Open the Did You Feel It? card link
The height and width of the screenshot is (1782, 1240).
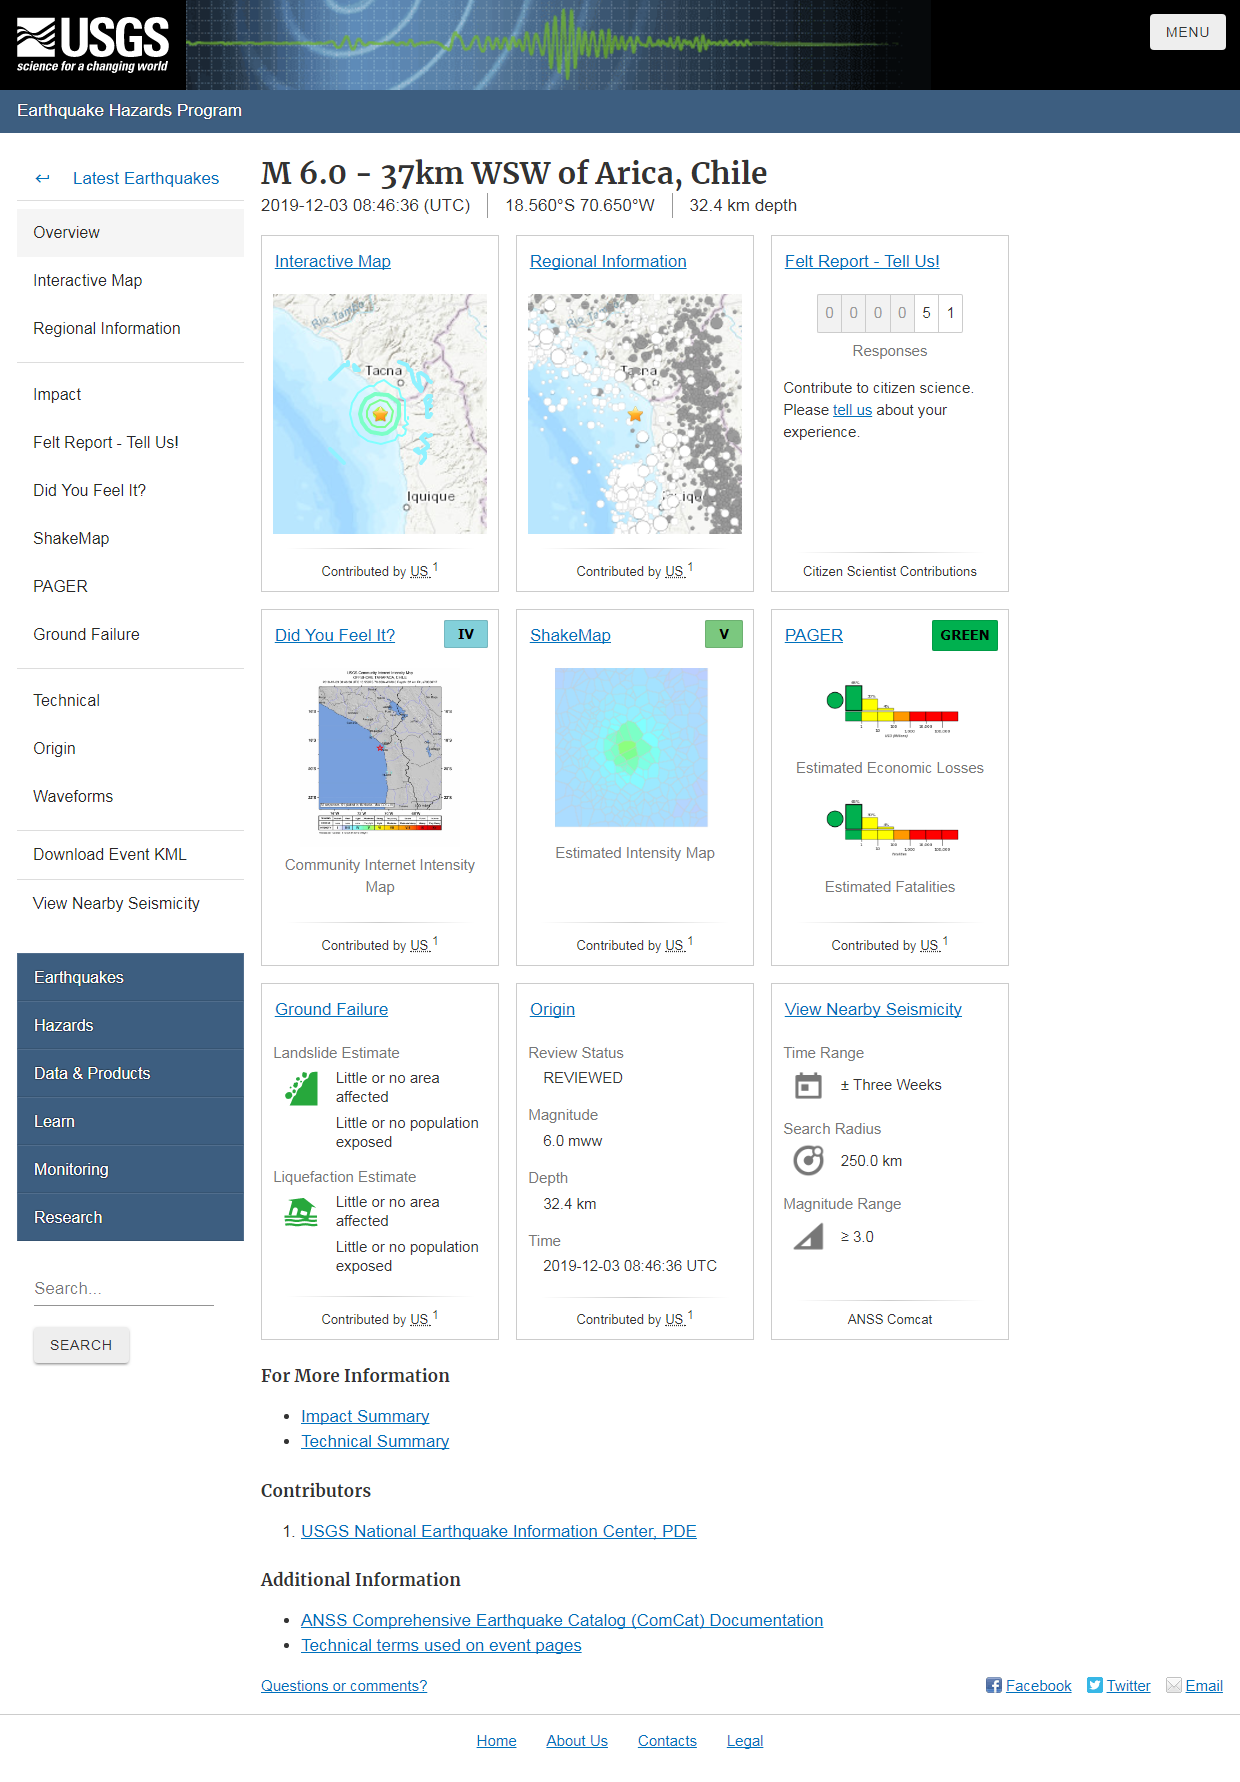pos(335,635)
